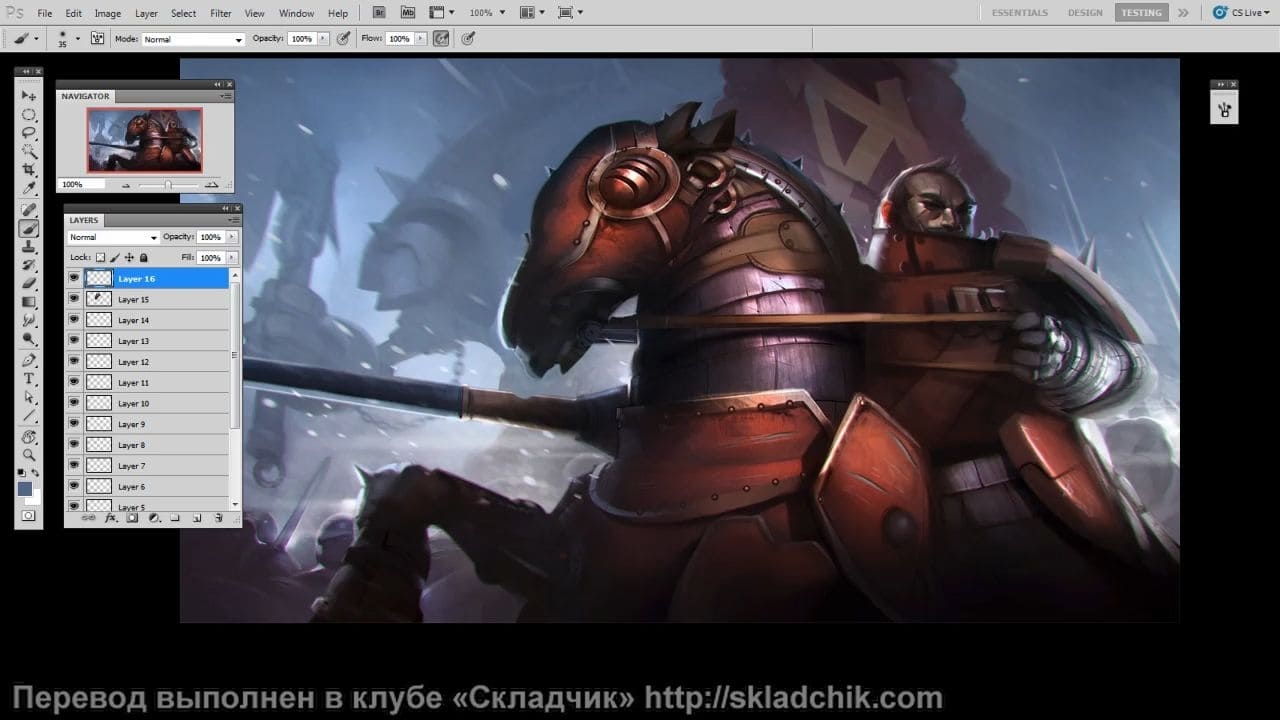Select the Line tool

pyautogui.click(x=29, y=416)
